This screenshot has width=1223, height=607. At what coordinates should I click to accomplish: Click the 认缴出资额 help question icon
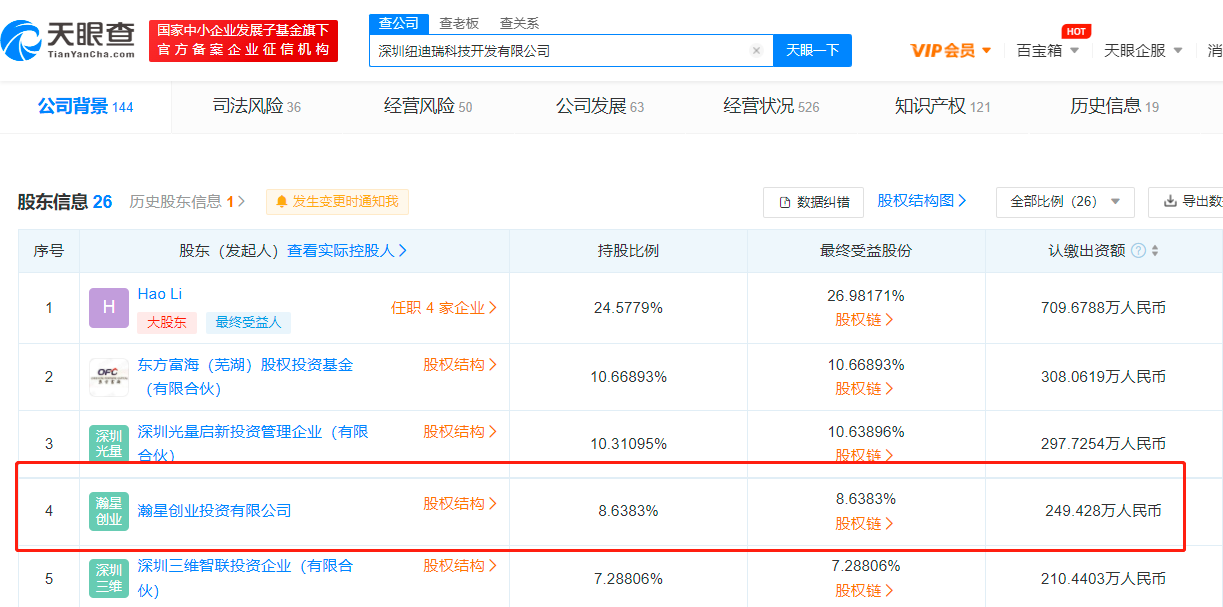1138,251
